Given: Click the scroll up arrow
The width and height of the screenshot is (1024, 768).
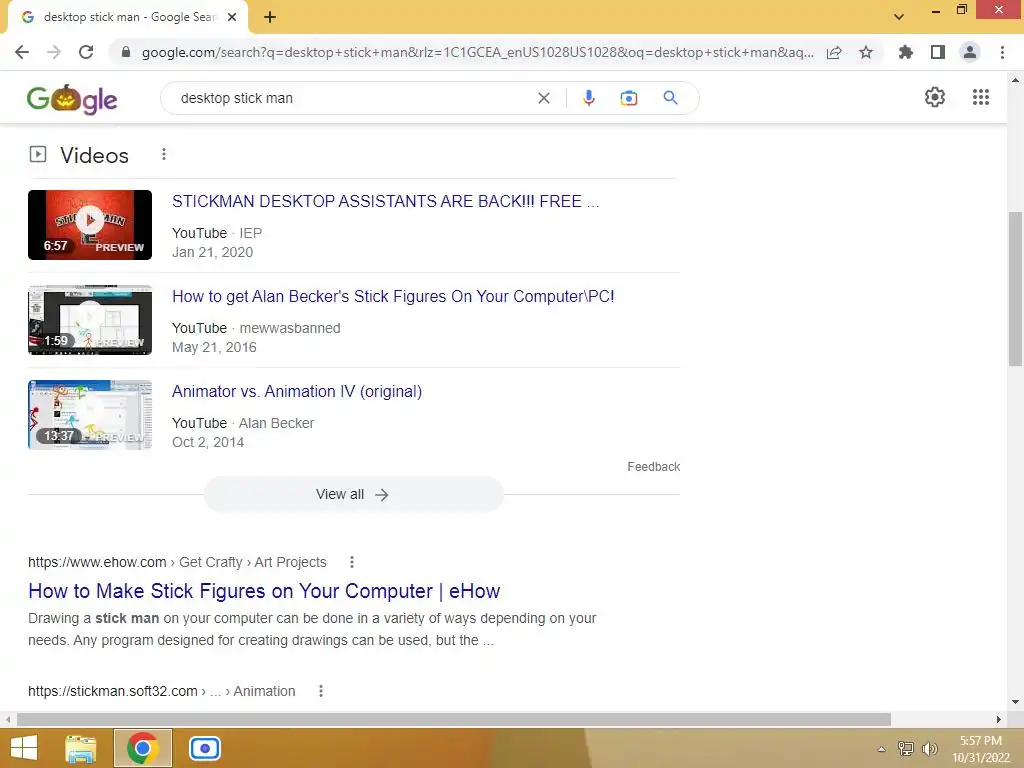Looking at the screenshot, I should point(1015,81).
